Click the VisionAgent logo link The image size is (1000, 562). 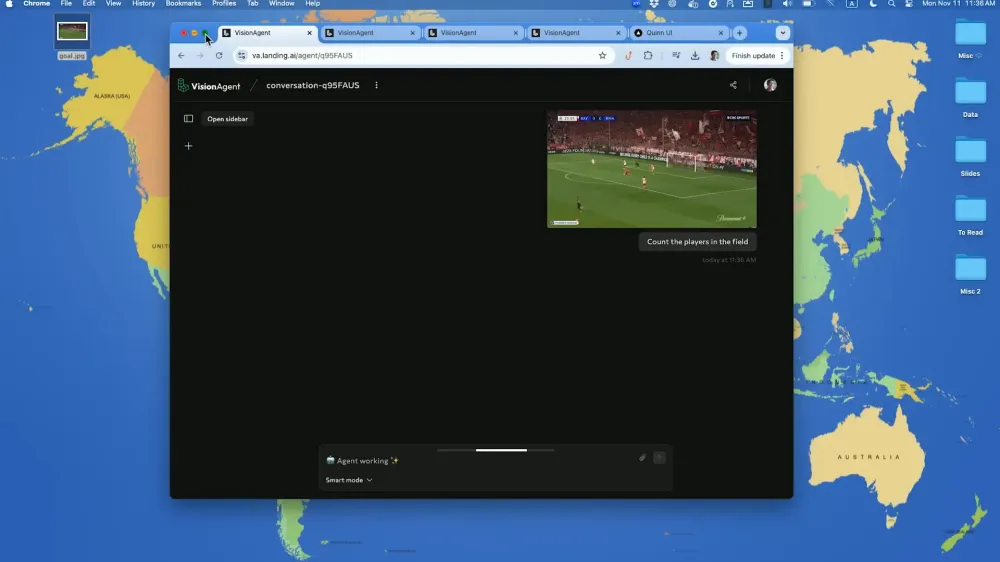209,85
